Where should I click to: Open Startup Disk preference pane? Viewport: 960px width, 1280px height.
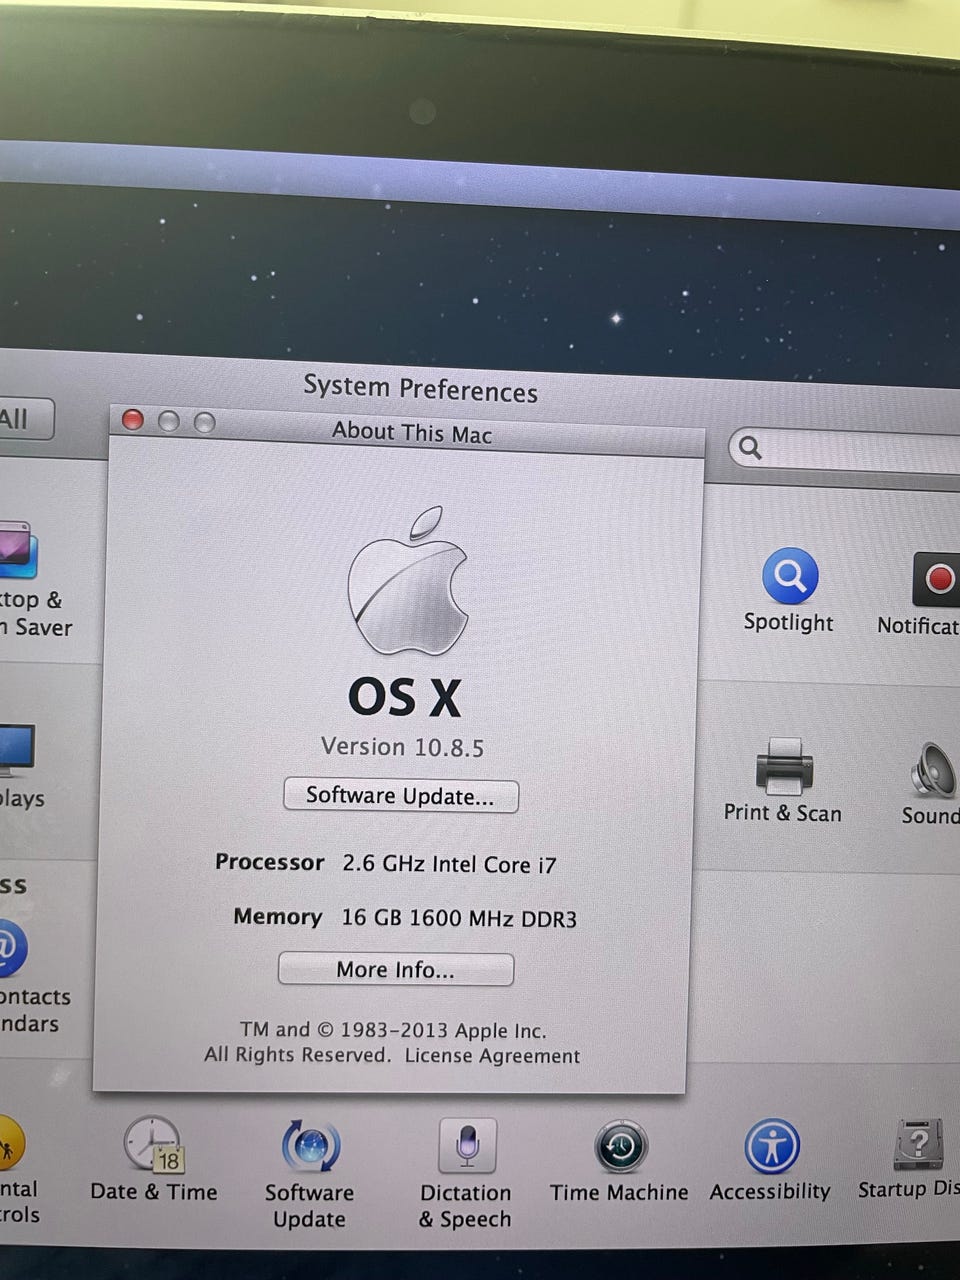(x=919, y=1145)
